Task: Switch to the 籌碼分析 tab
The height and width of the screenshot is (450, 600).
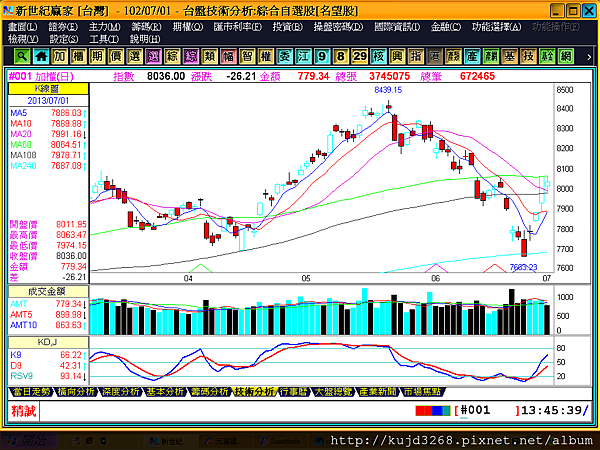Action: point(210,392)
